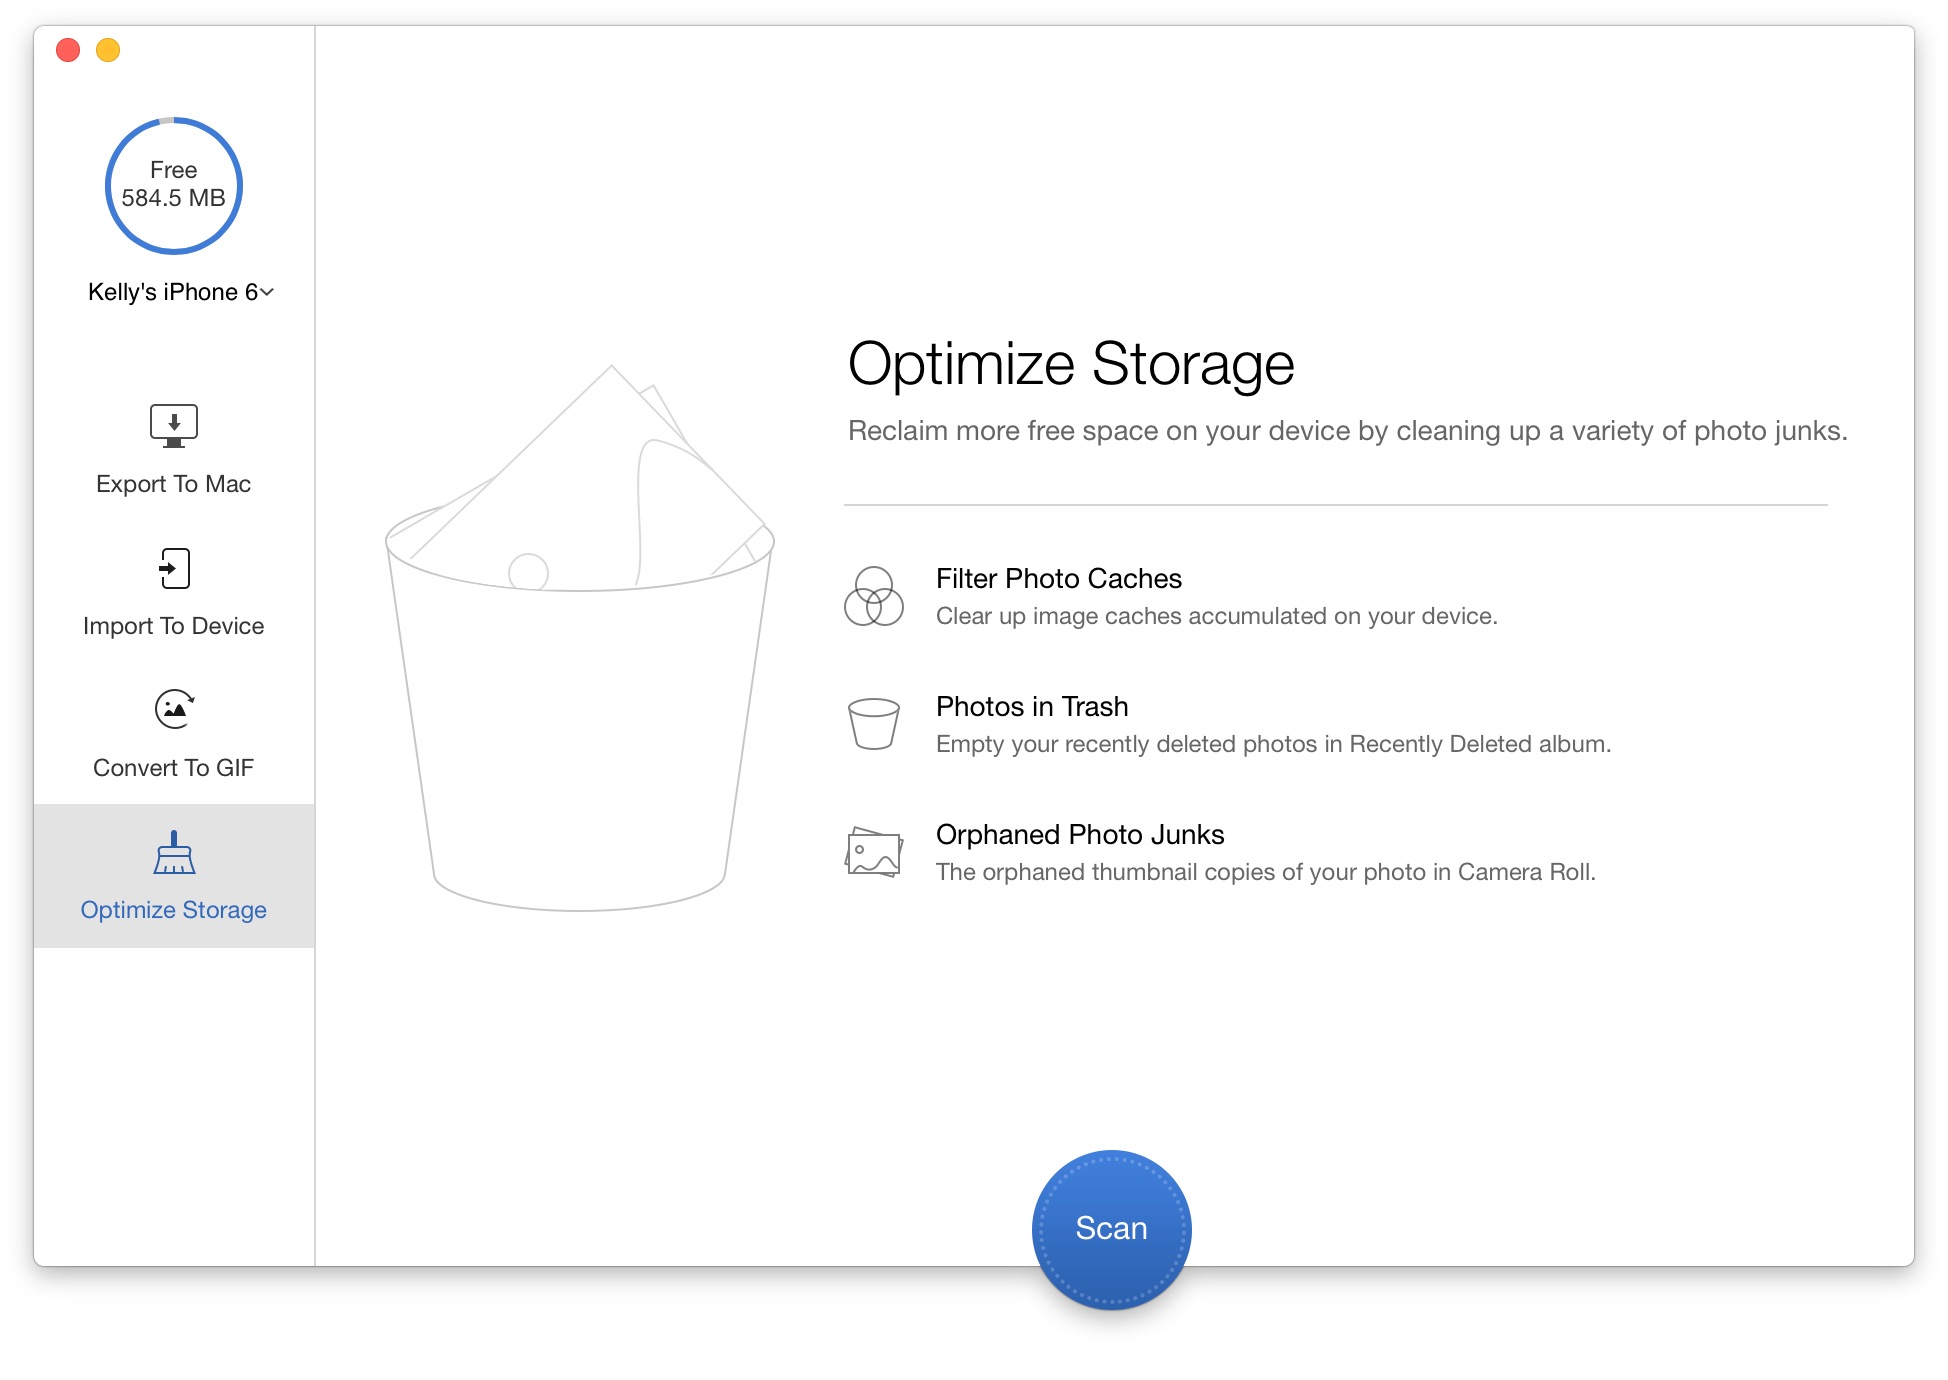Click 'Empty your recently deleted photos' text
This screenshot has width=1948, height=1380.
click(x=1274, y=744)
